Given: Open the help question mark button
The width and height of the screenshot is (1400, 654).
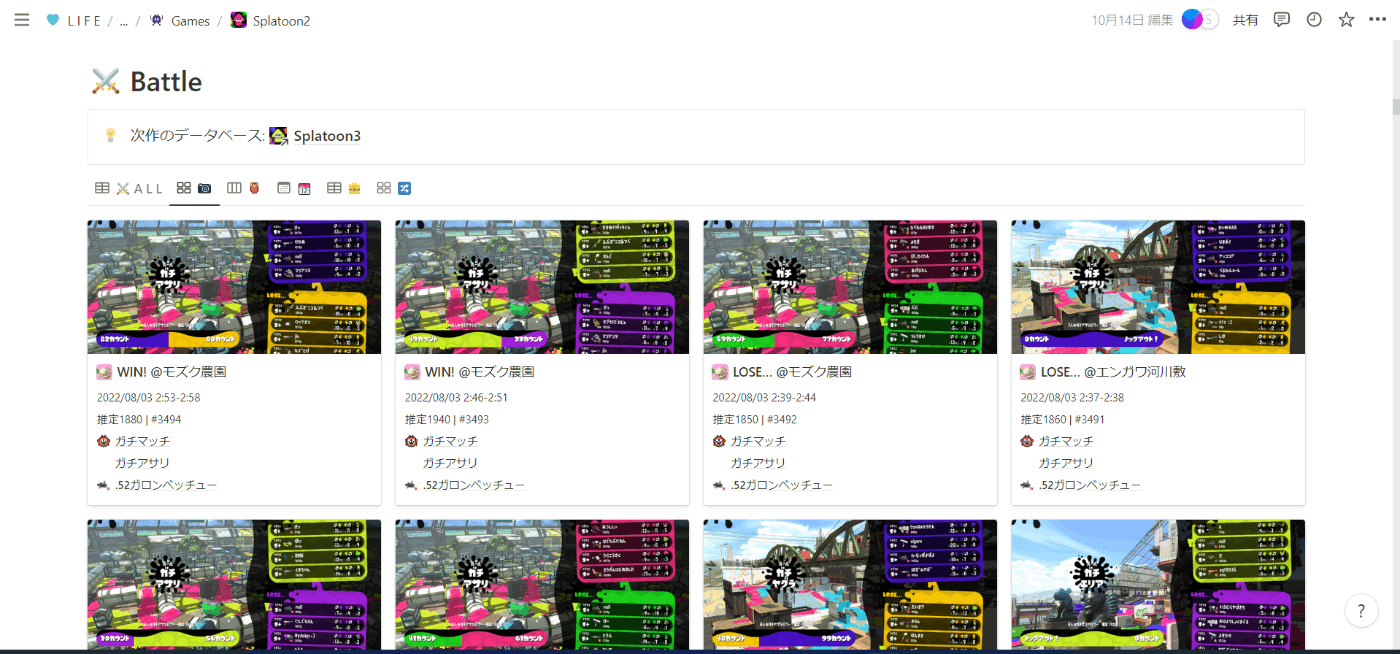Looking at the screenshot, I should 1361,610.
